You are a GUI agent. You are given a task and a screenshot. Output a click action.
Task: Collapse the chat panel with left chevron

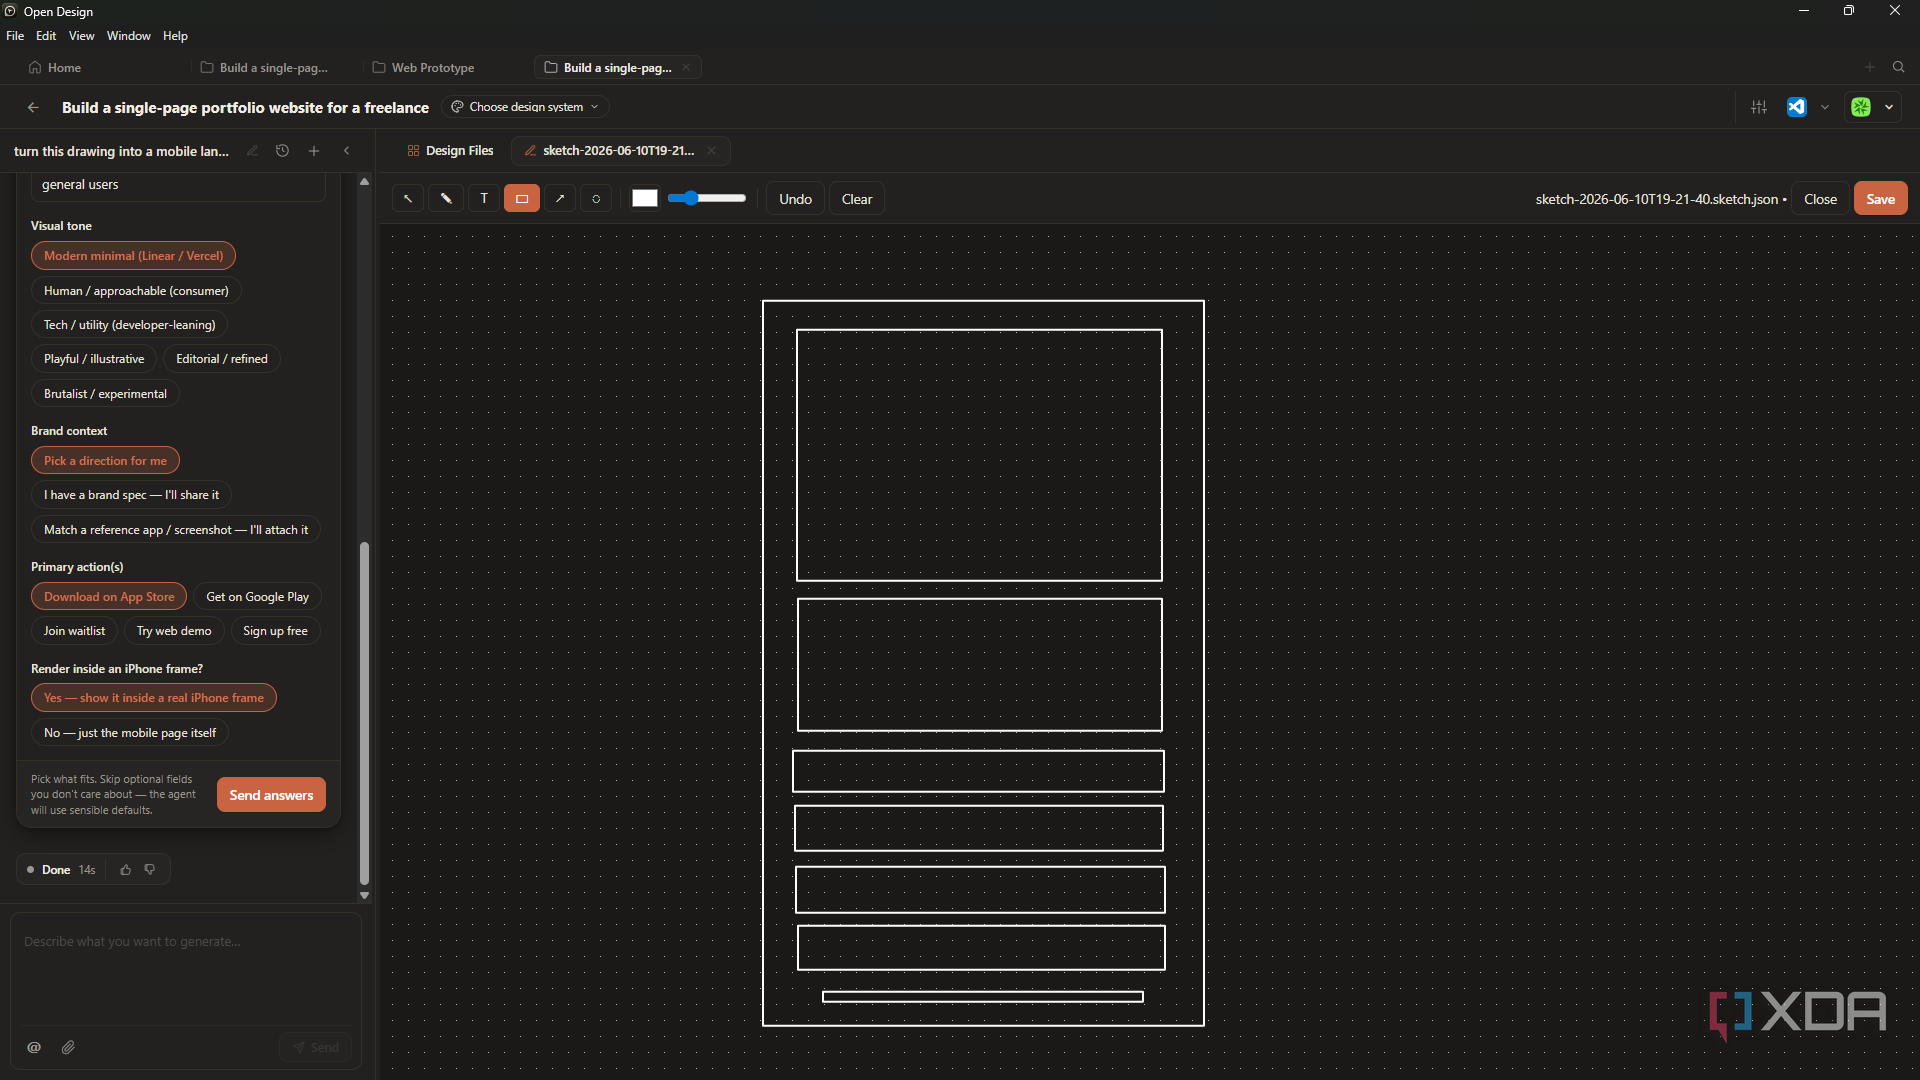point(347,151)
